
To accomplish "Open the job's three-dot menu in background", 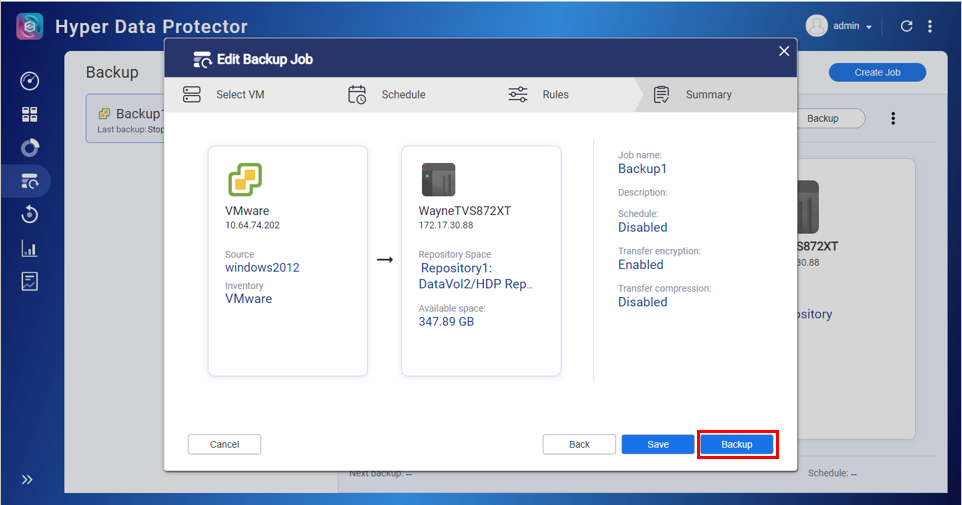I will pyautogui.click(x=893, y=118).
